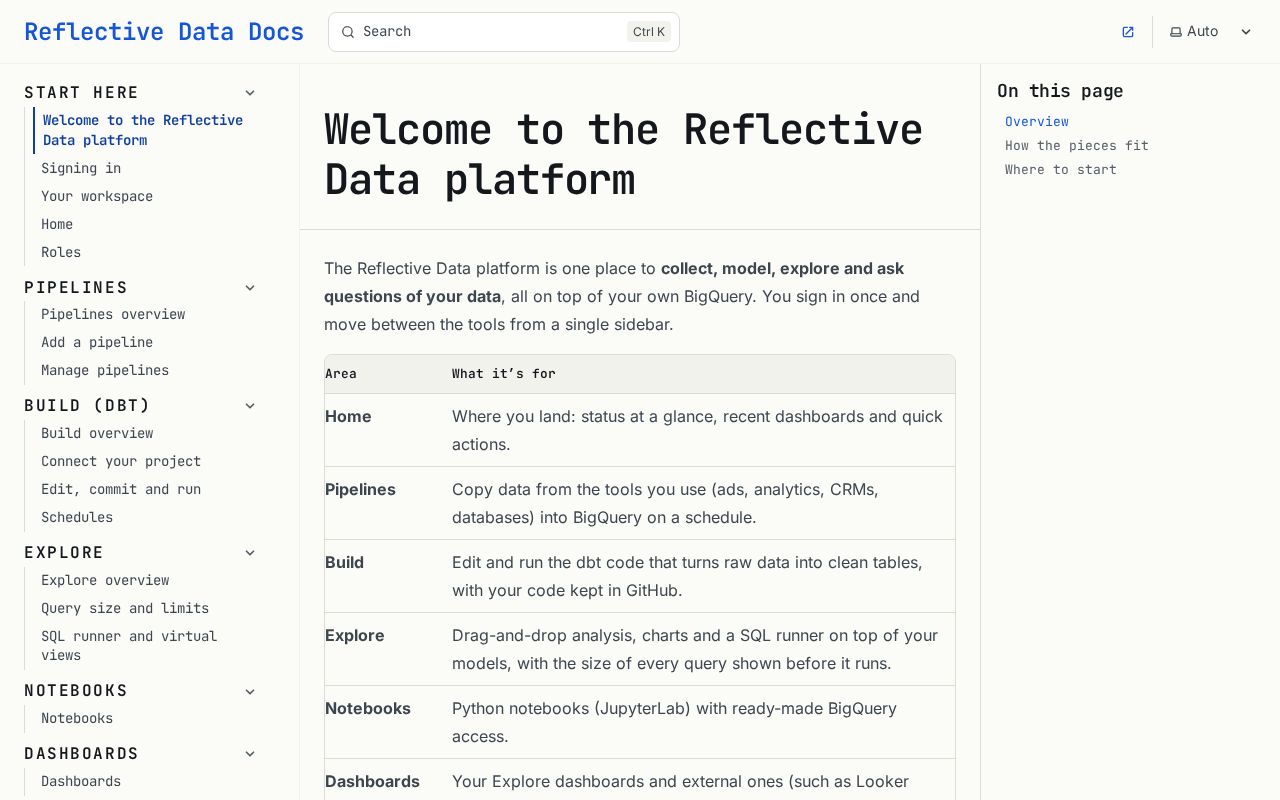Collapse the EXPLORE section chevron
1280x800 pixels.
250,553
